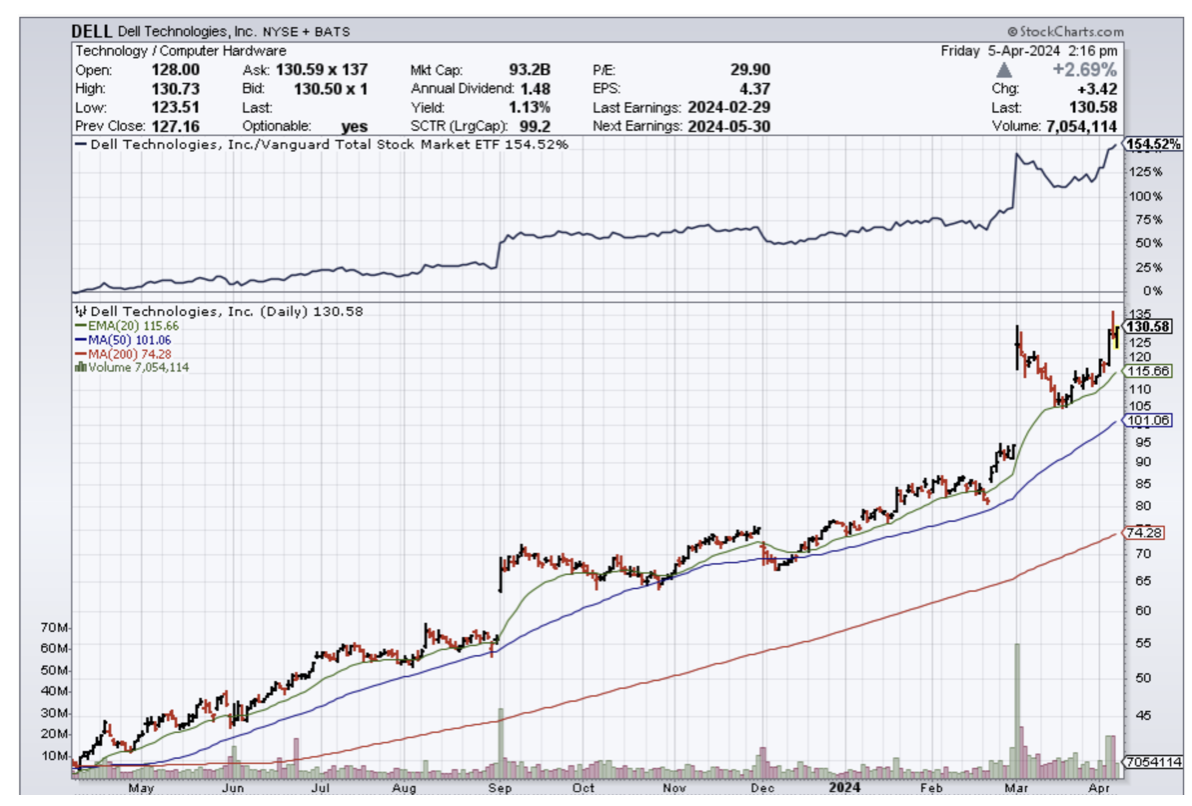
Task: Click the StockCharts.com watermark text
Action: point(1070,32)
